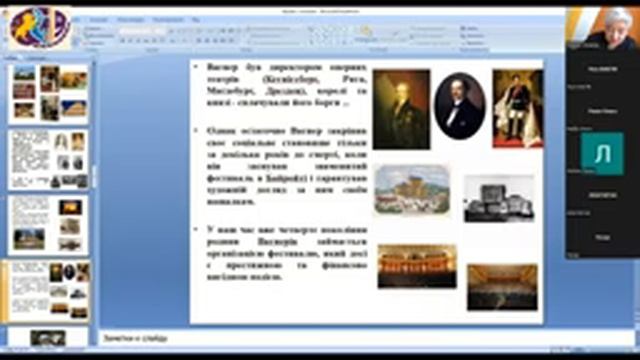Click the portrait of king in white robe
This screenshot has height=360, width=640.
tap(518, 109)
